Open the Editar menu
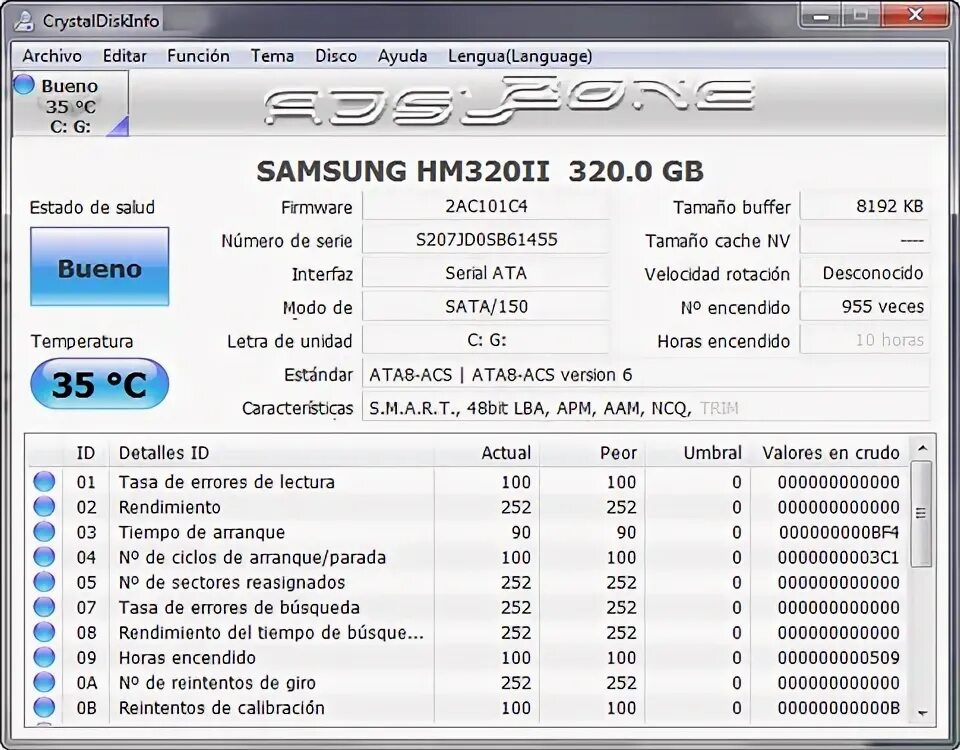Screen dimensions: 960x750 [125, 56]
